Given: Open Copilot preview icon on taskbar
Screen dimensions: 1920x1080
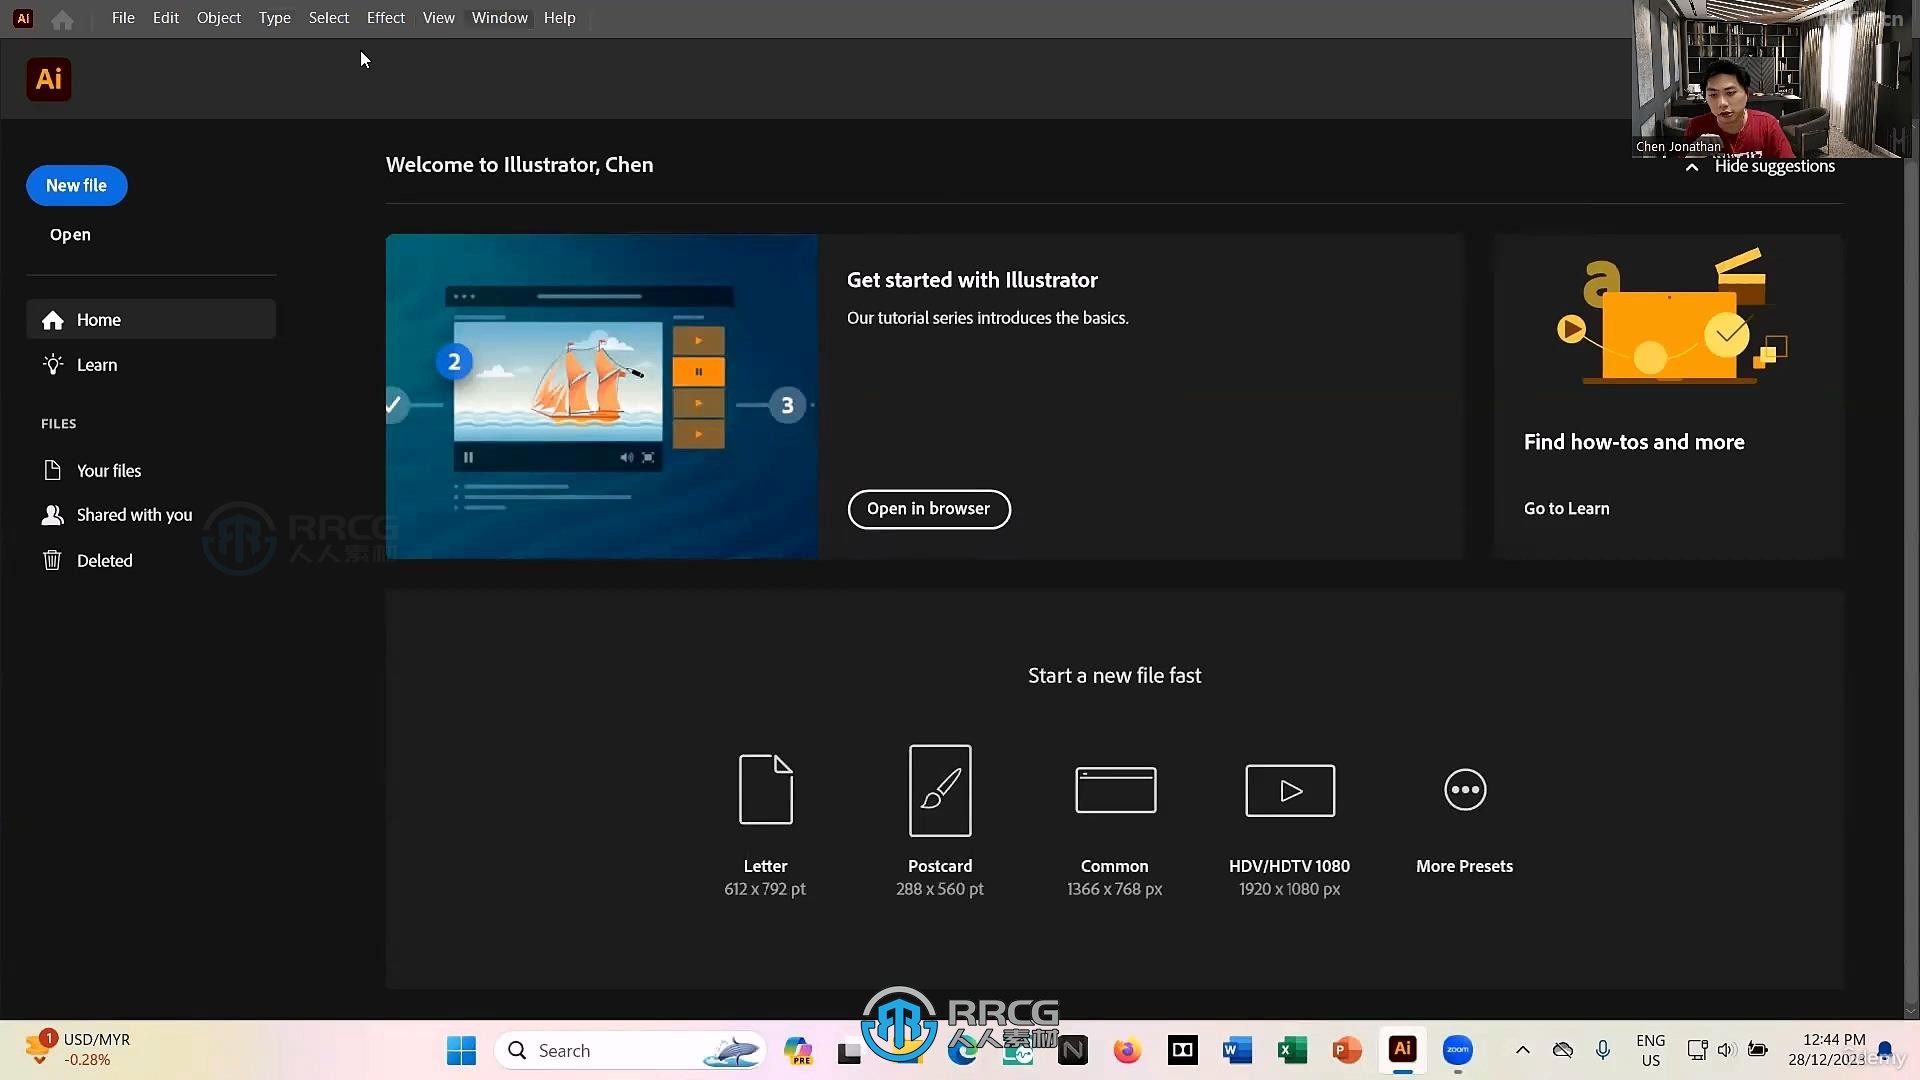Looking at the screenshot, I should pos(798,1051).
